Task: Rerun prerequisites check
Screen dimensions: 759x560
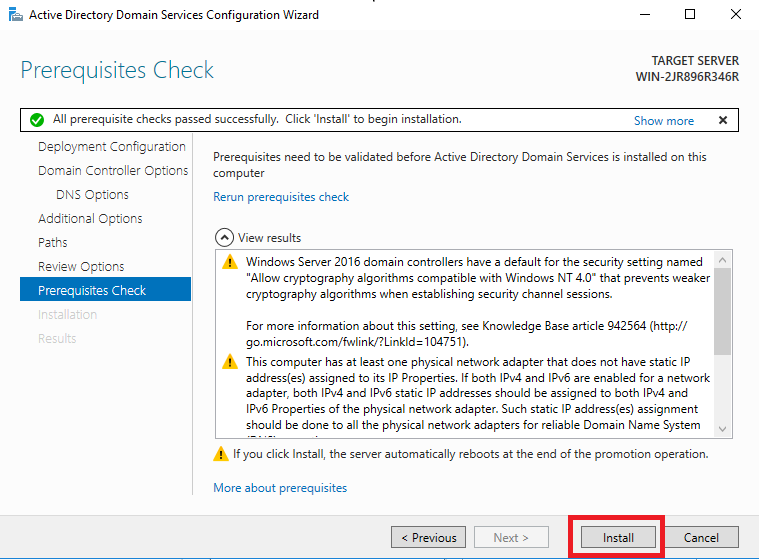Action: (x=281, y=197)
